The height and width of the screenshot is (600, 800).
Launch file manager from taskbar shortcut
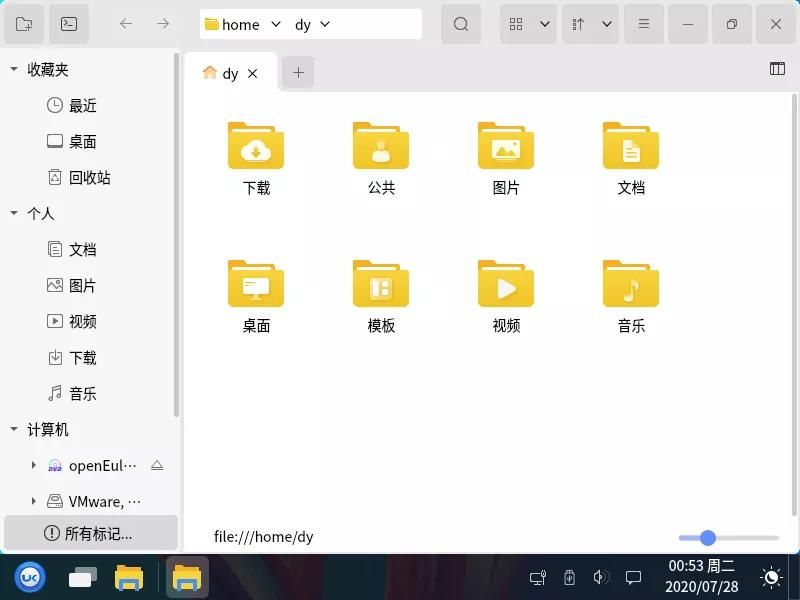tap(129, 578)
